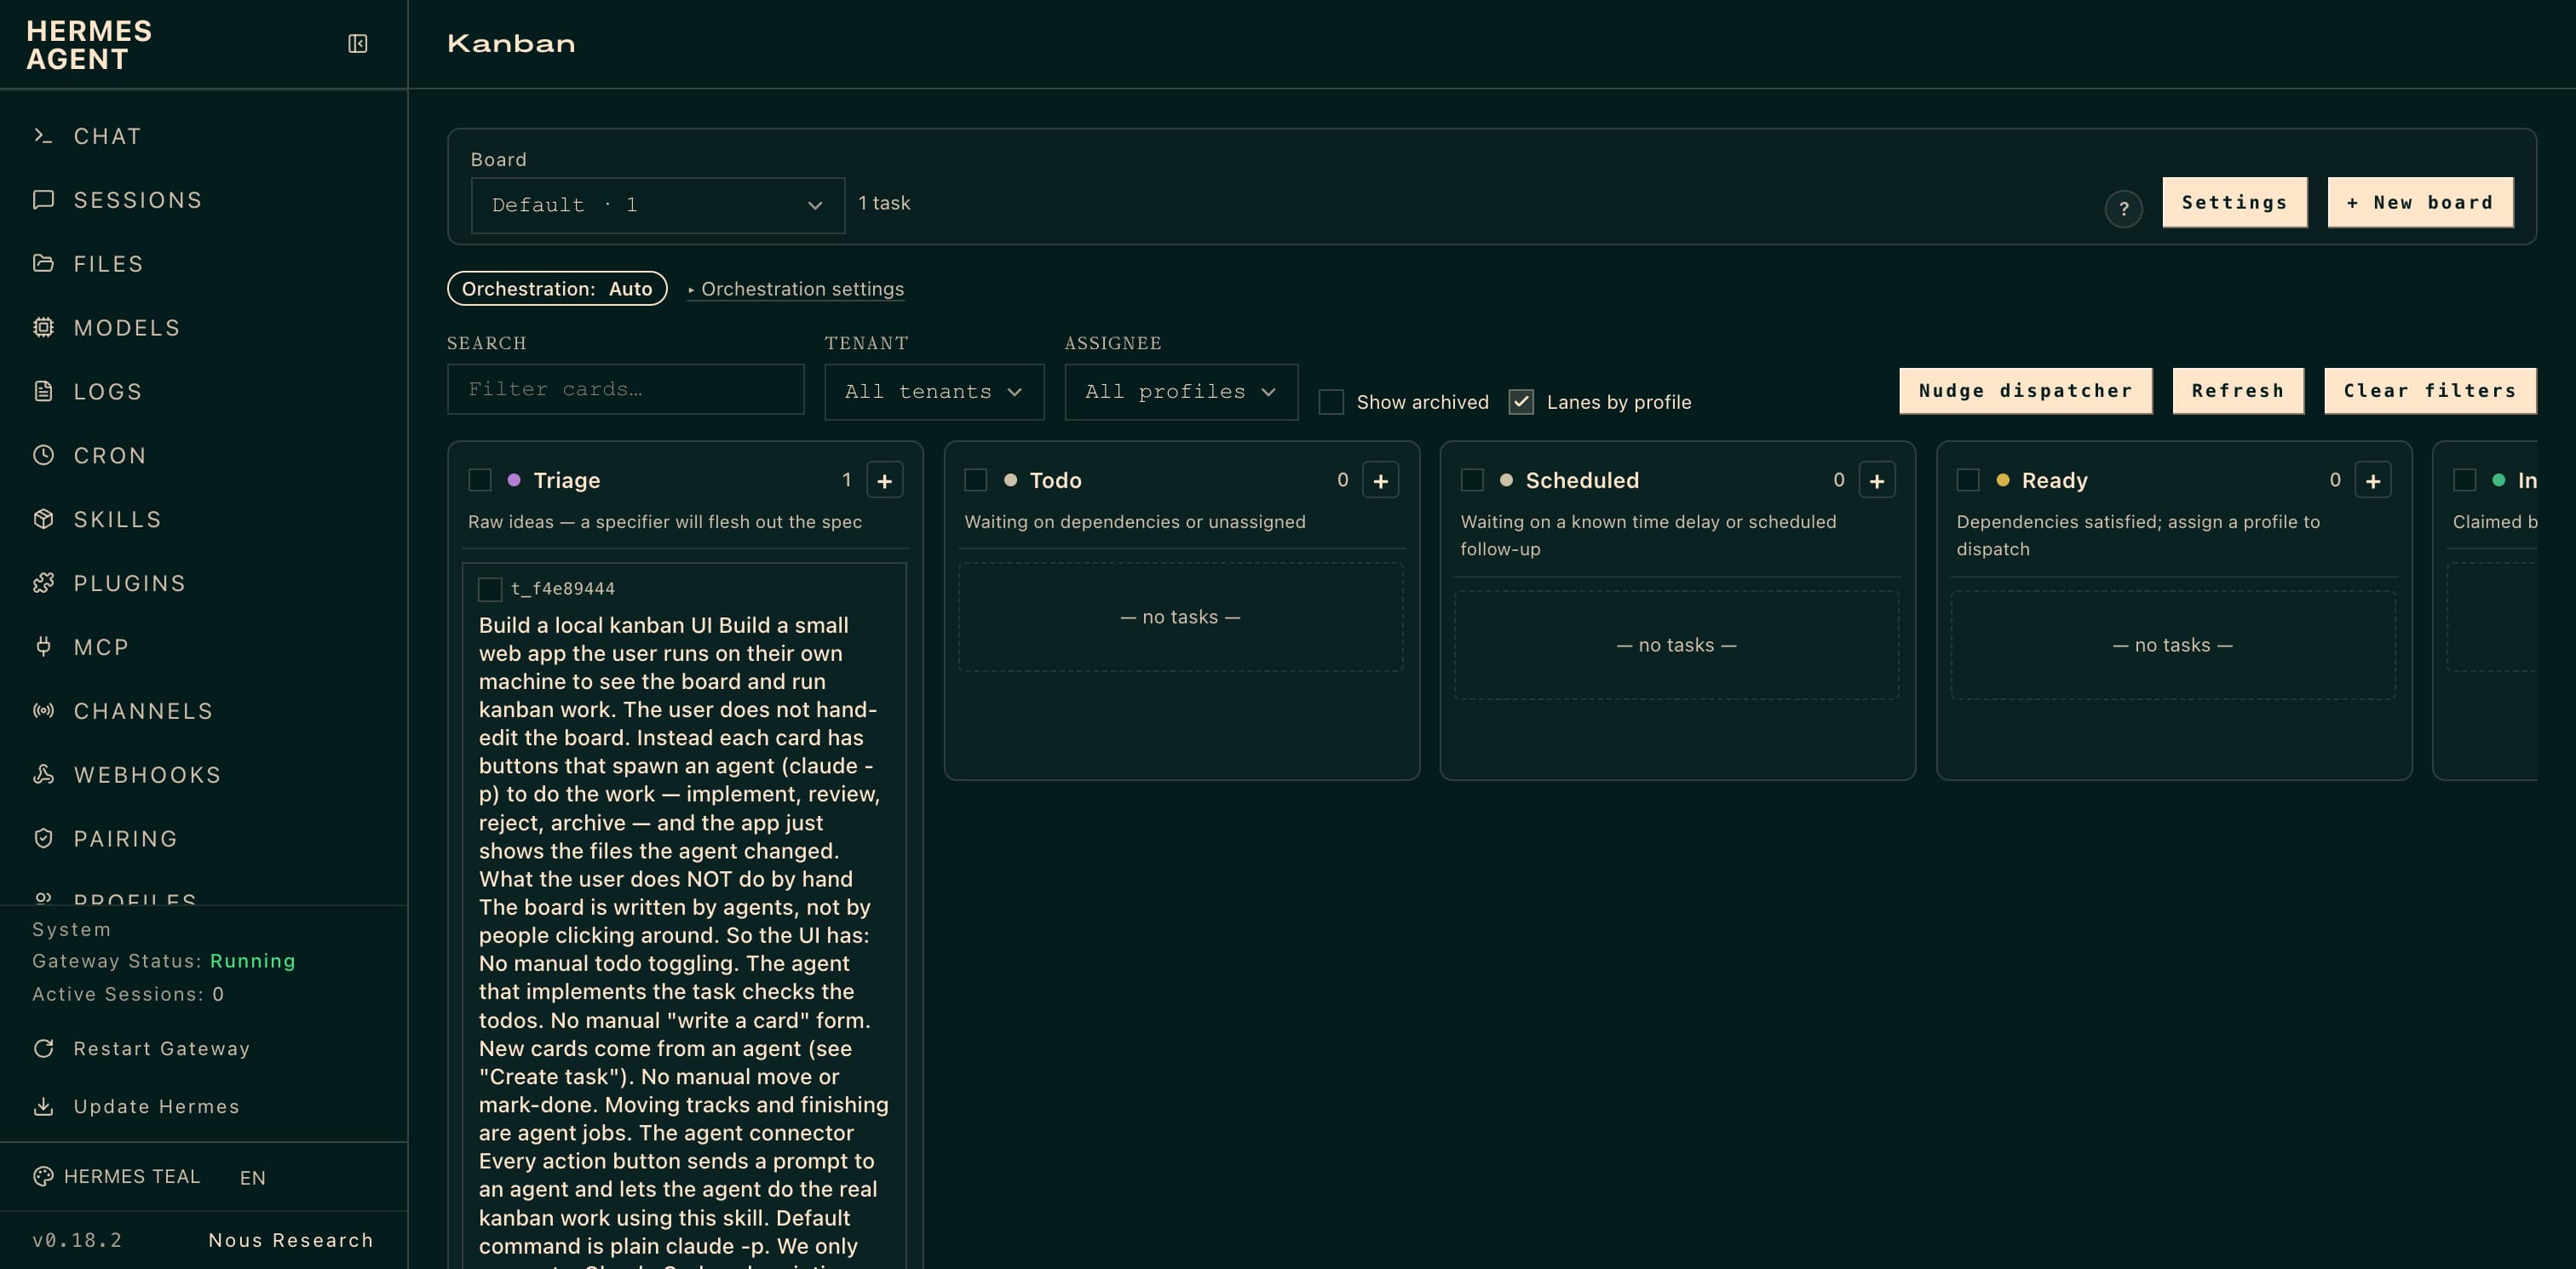Click the Files folder icon
The width and height of the screenshot is (2576, 1269).
click(x=43, y=264)
